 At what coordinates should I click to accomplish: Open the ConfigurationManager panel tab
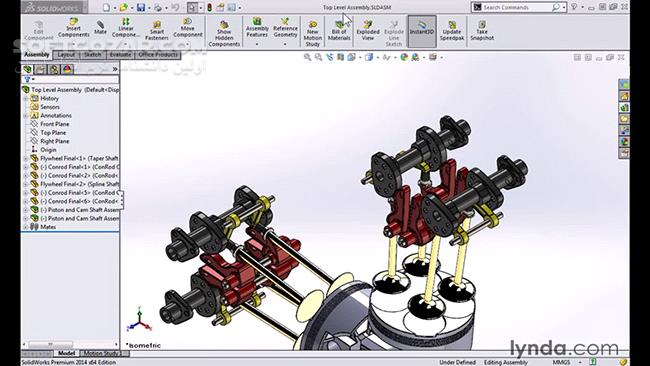click(54, 69)
